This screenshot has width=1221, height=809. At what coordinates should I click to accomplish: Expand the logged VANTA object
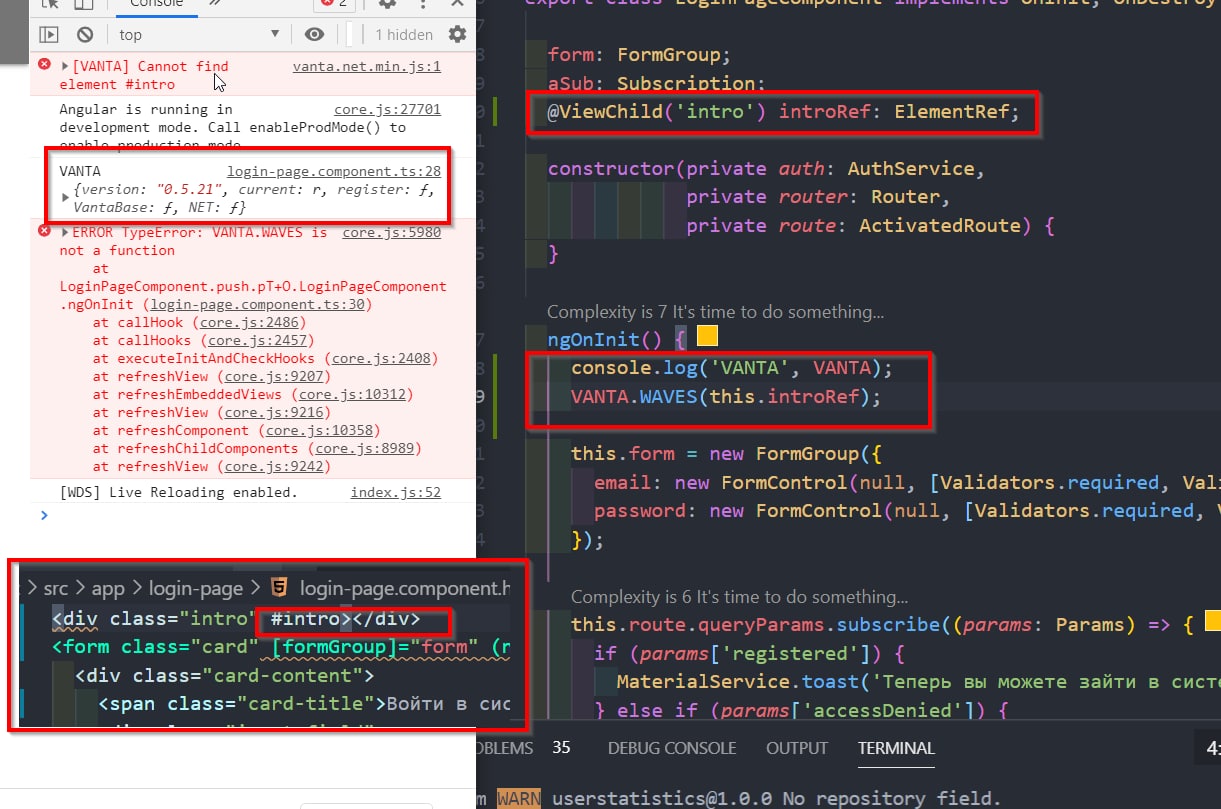point(65,198)
